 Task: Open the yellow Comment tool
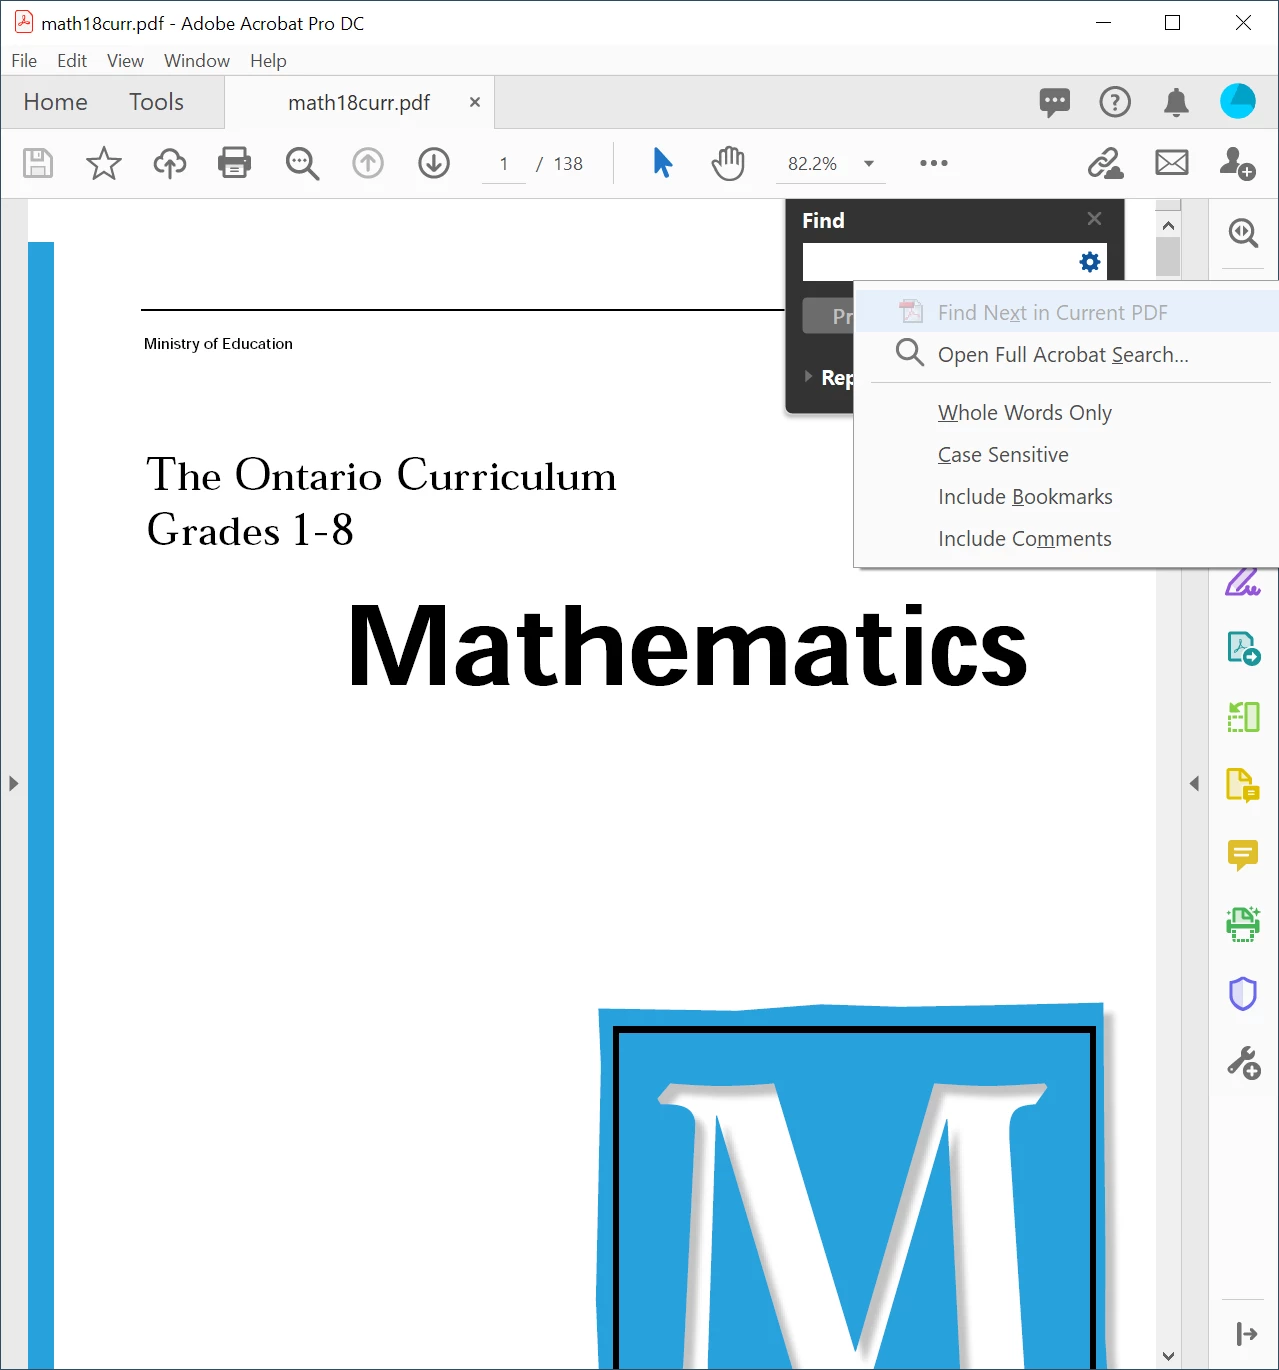pyautogui.click(x=1243, y=855)
